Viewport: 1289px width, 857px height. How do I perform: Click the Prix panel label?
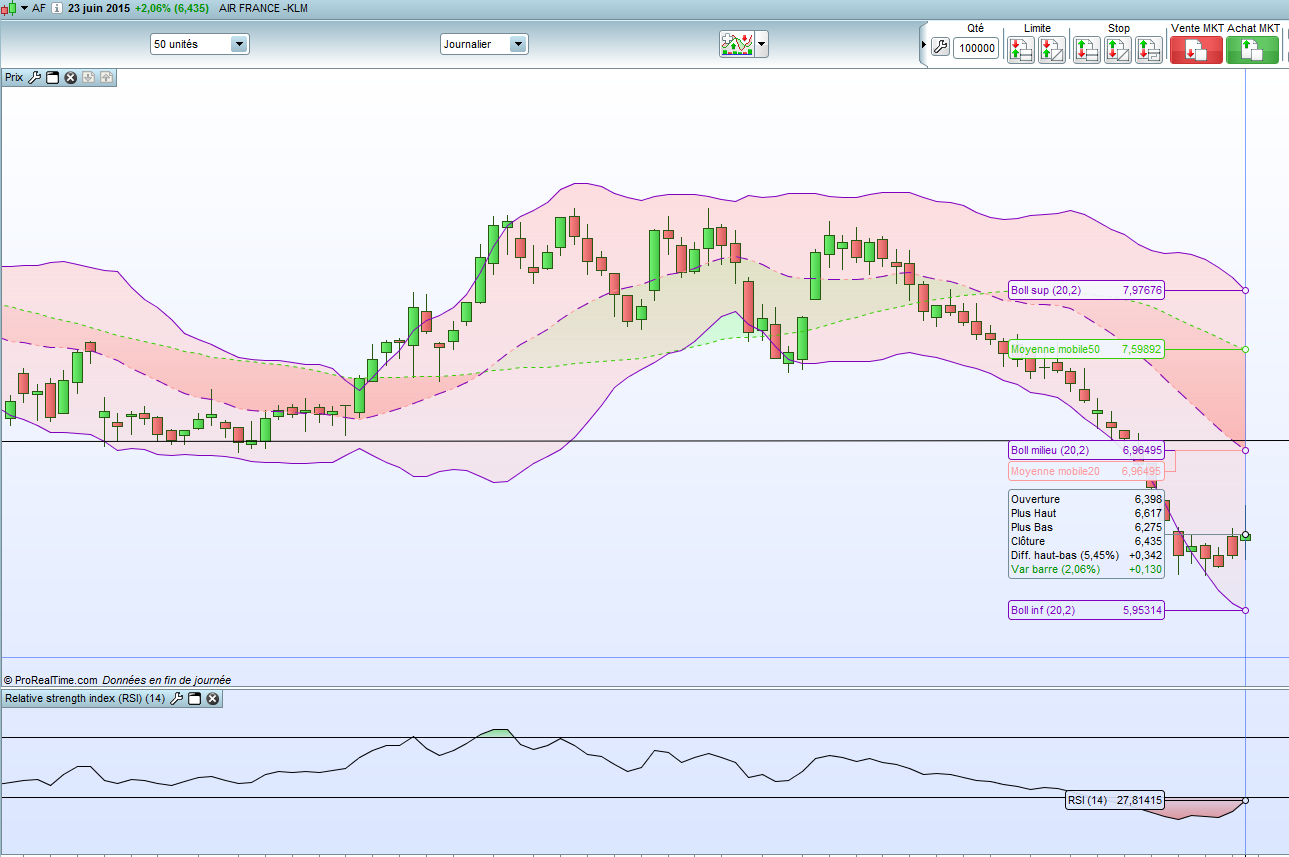[x=14, y=77]
